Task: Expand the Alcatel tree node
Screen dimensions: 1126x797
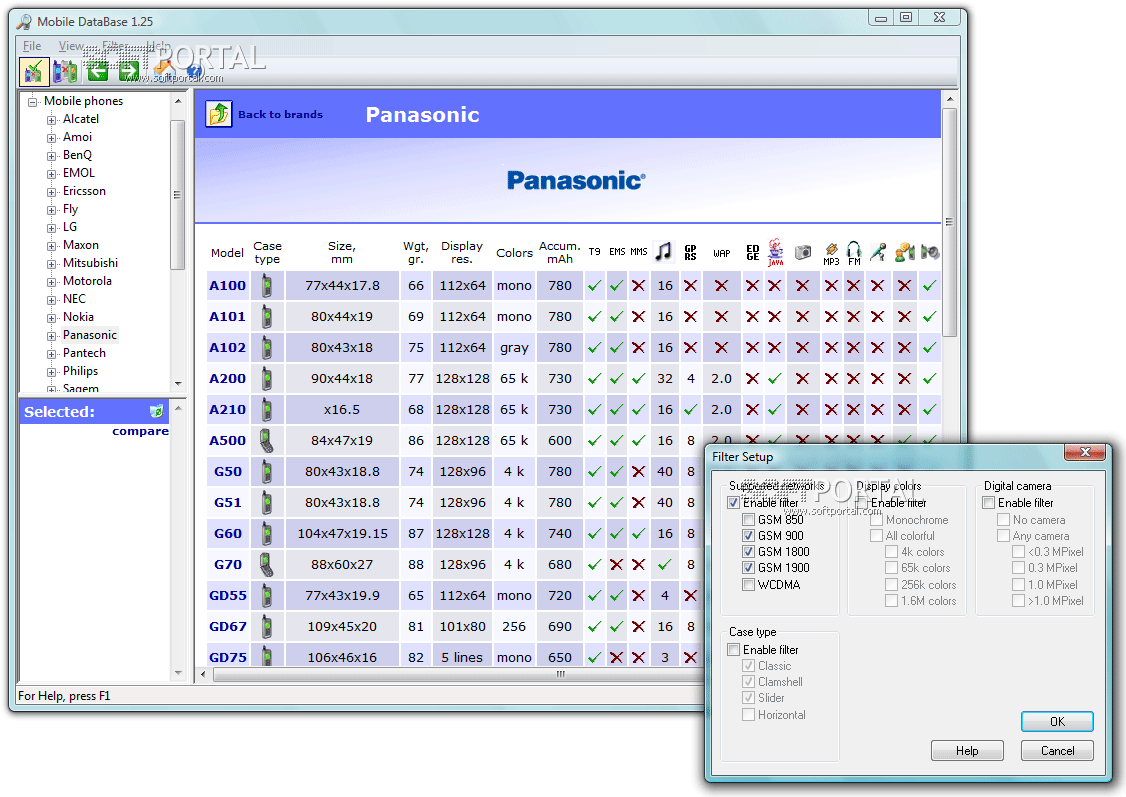Action: [x=51, y=120]
